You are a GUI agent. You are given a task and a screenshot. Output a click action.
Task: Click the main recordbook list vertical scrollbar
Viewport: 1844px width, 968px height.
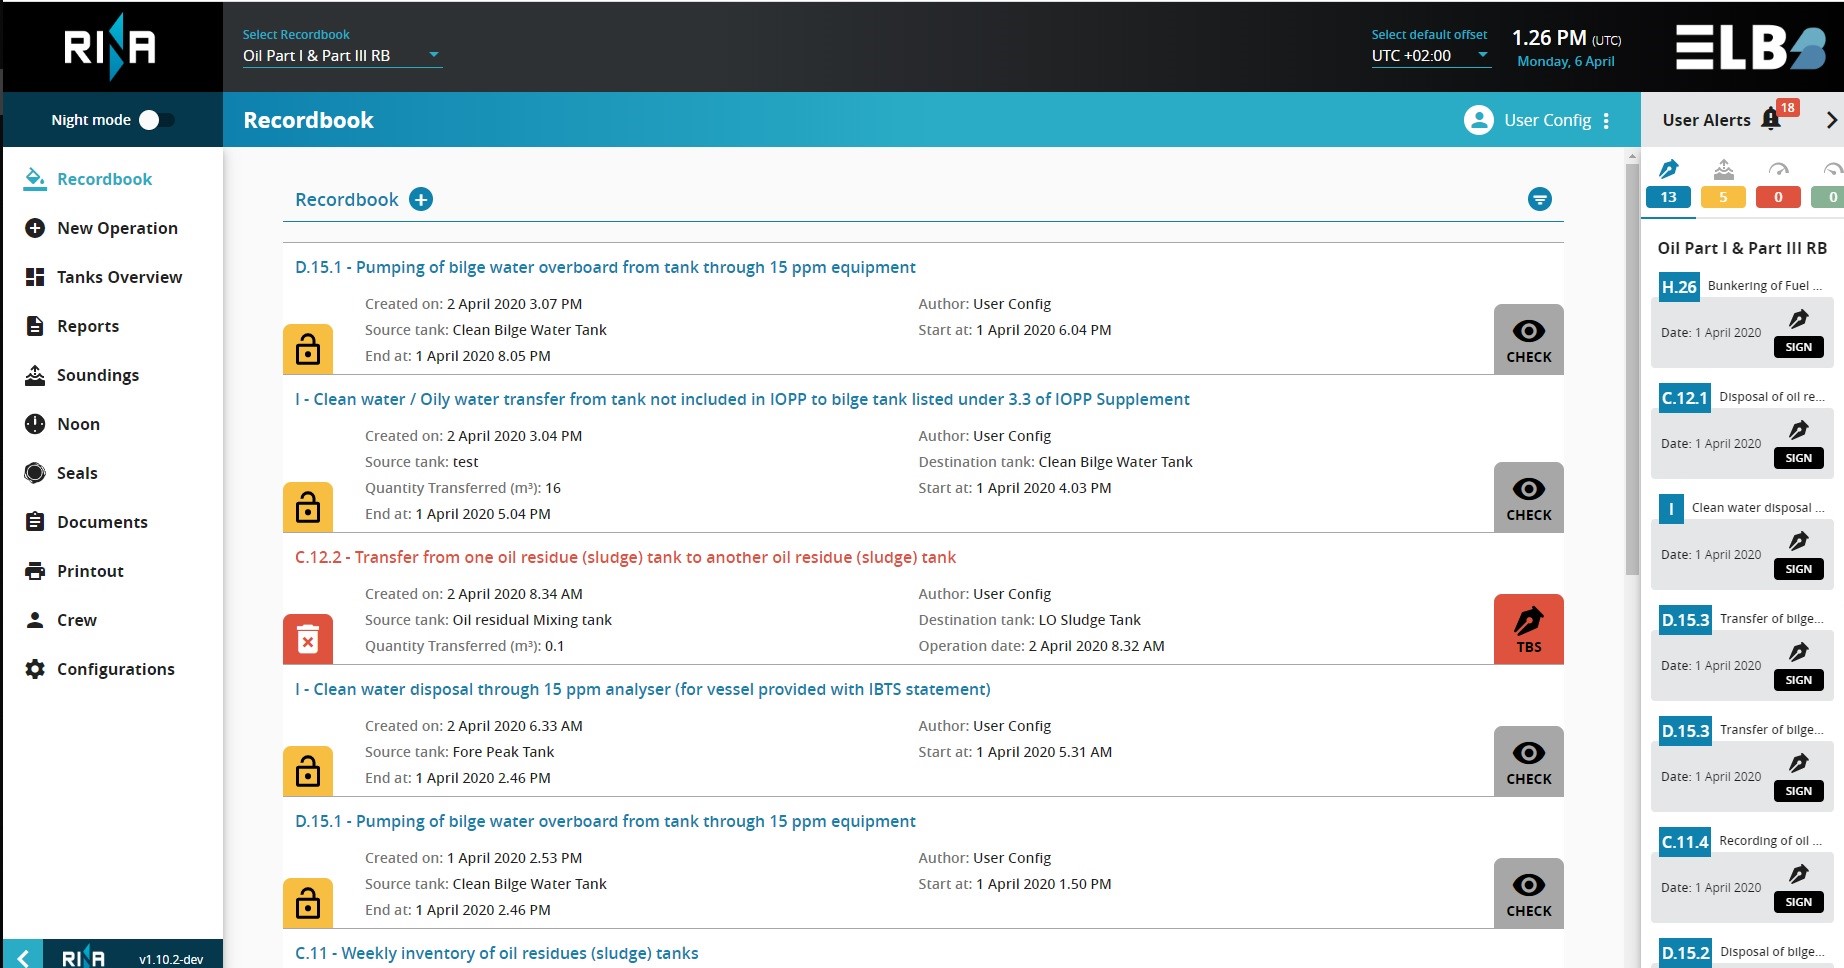click(x=1632, y=400)
